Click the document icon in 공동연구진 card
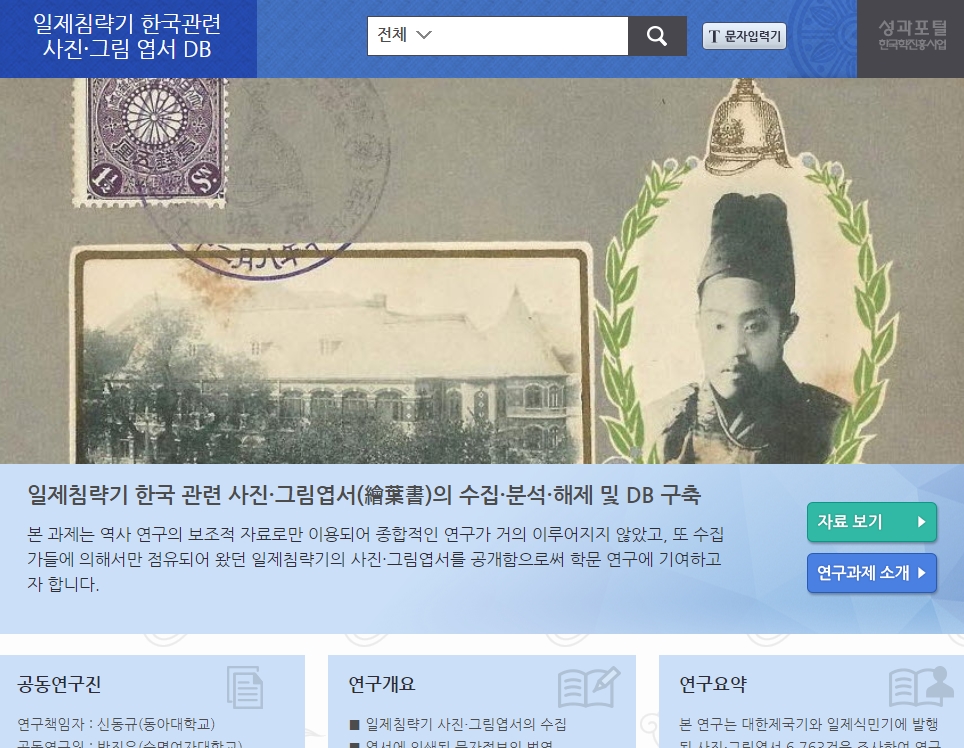This screenshot has height=748, width=964. (245, 687)
